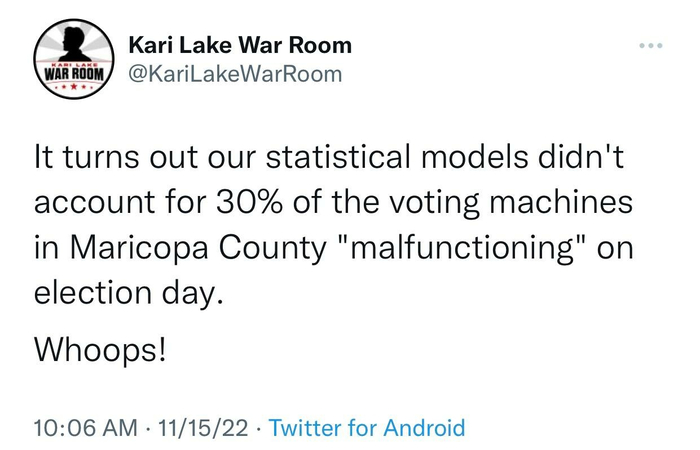Open the Kari Lake War Room display name
This screenshot has height=450, width=700.
[x=240, y=45]
